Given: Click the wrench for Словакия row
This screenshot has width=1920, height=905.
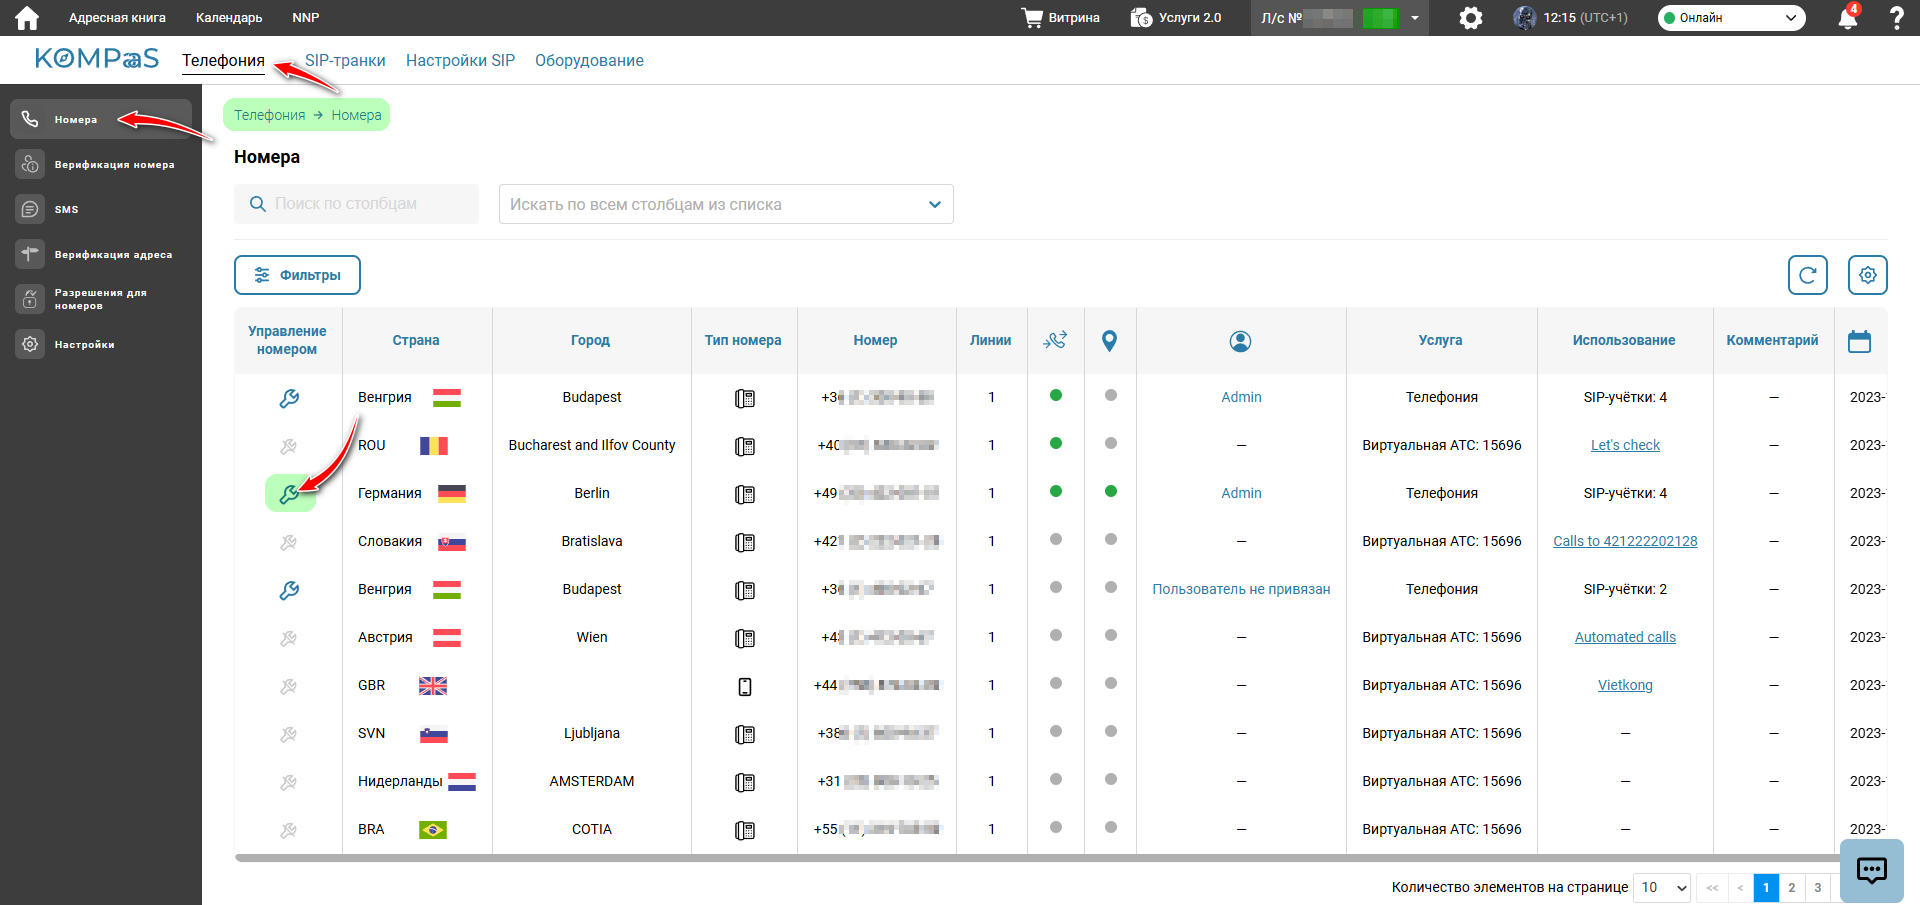Looking at the screenshot, I should (289, 542).
